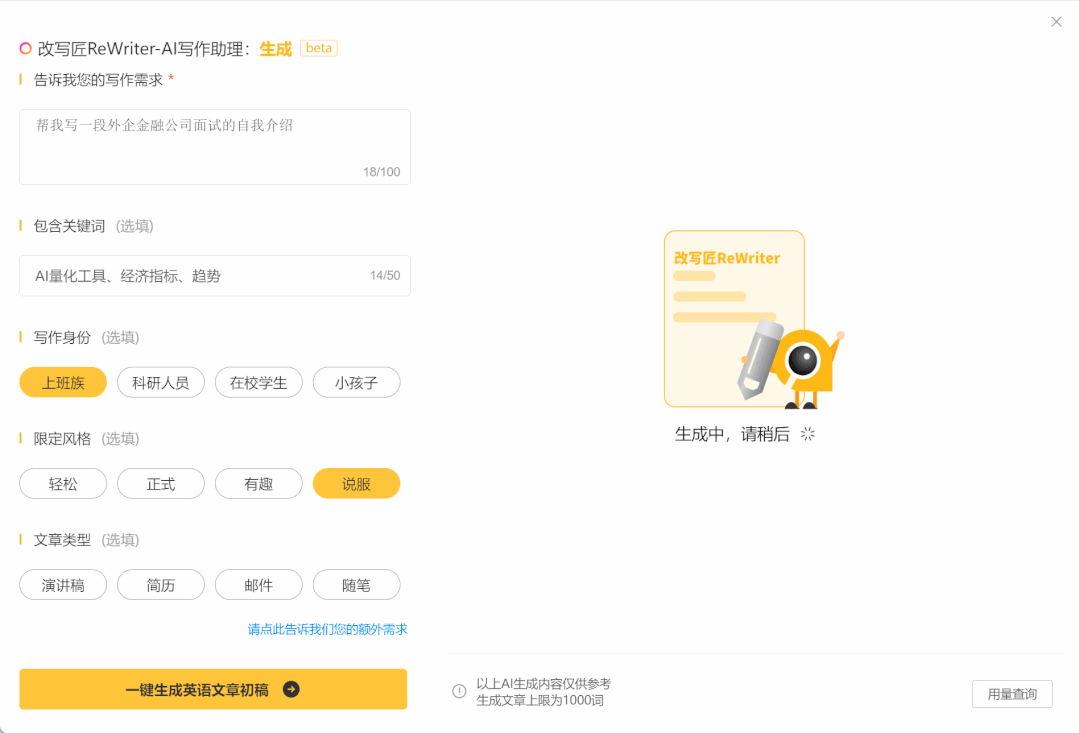The image size is (1079, 733).
Task: Enable the 正式 style option
Action: (x=160, y=483)
